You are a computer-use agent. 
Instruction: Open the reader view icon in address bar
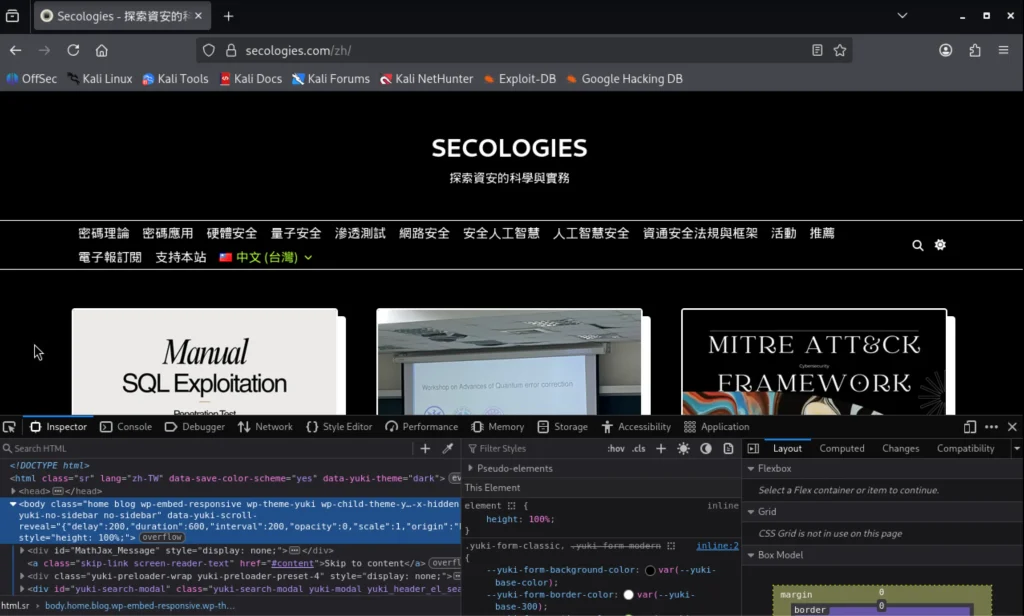pos(817,50)
